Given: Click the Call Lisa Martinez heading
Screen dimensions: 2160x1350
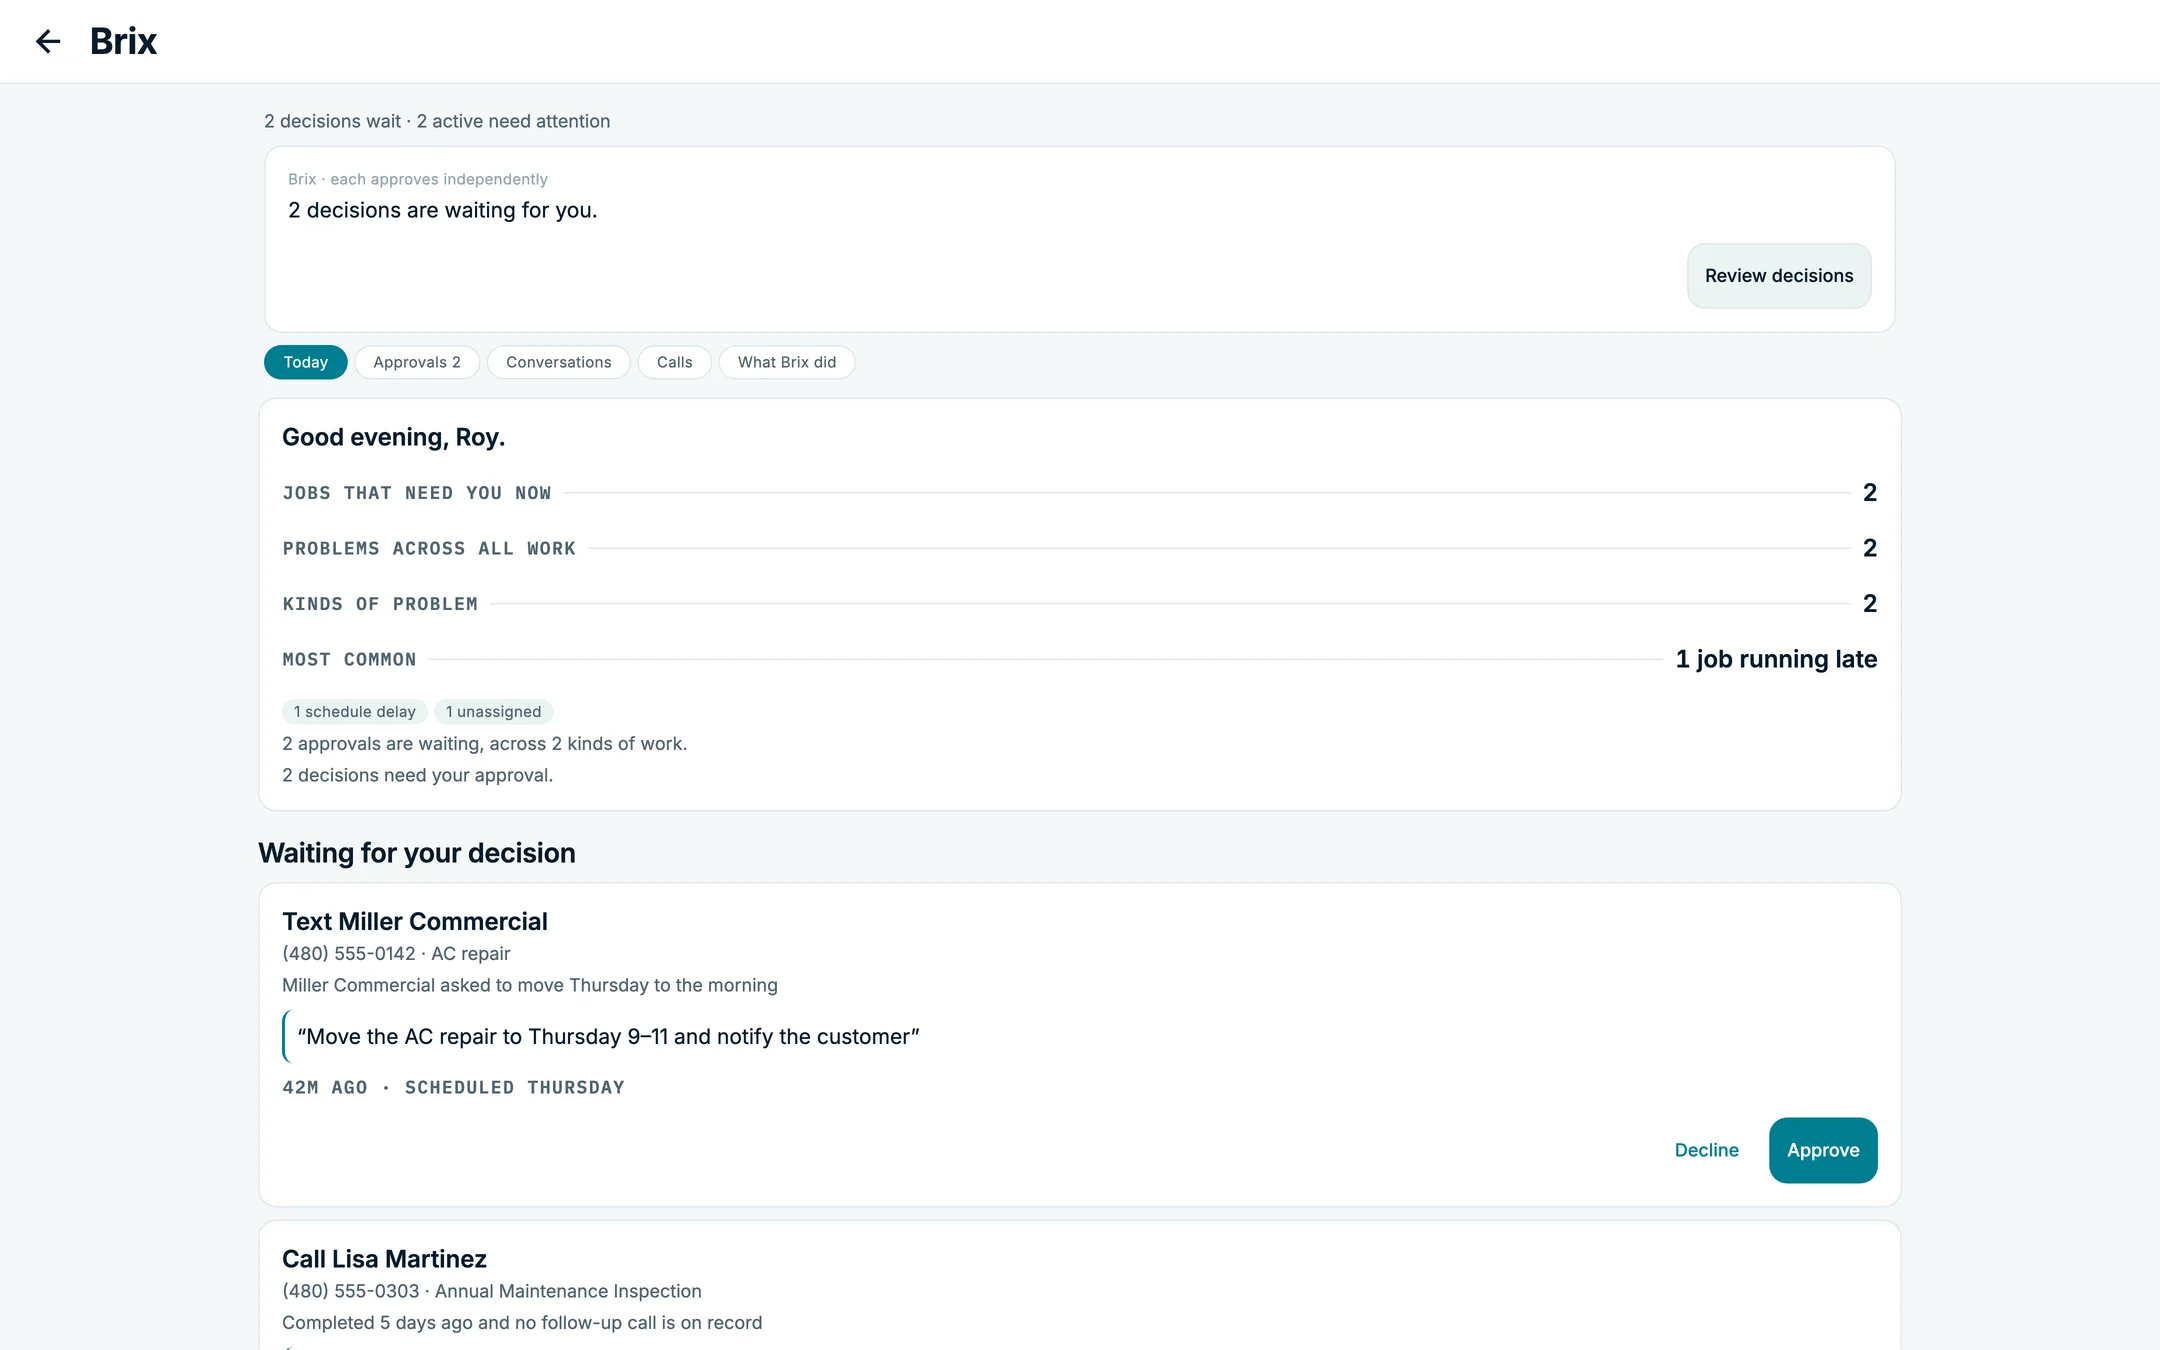Looking at the screenshot, I should point(384,1259).
